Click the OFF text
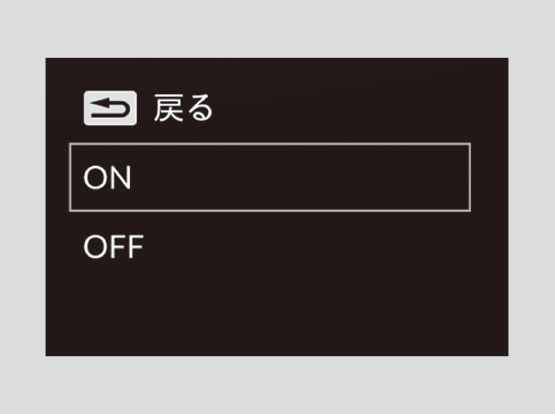 click(114, 246)
